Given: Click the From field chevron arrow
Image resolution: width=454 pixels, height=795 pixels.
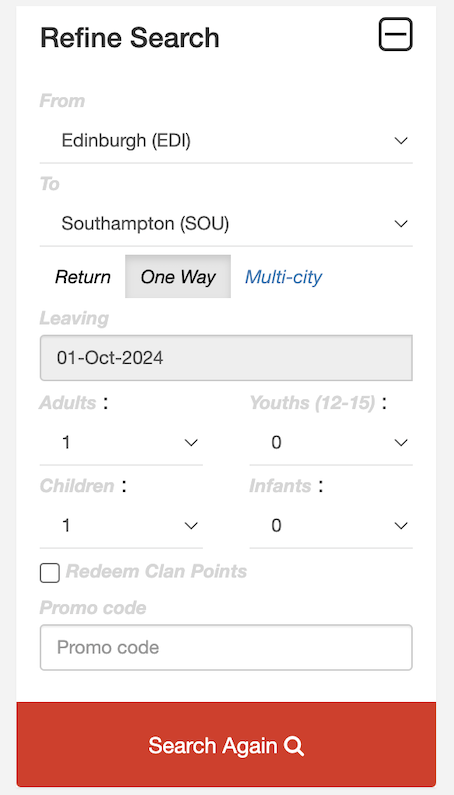Looking at the screenshot, I should tap(401, 140).
